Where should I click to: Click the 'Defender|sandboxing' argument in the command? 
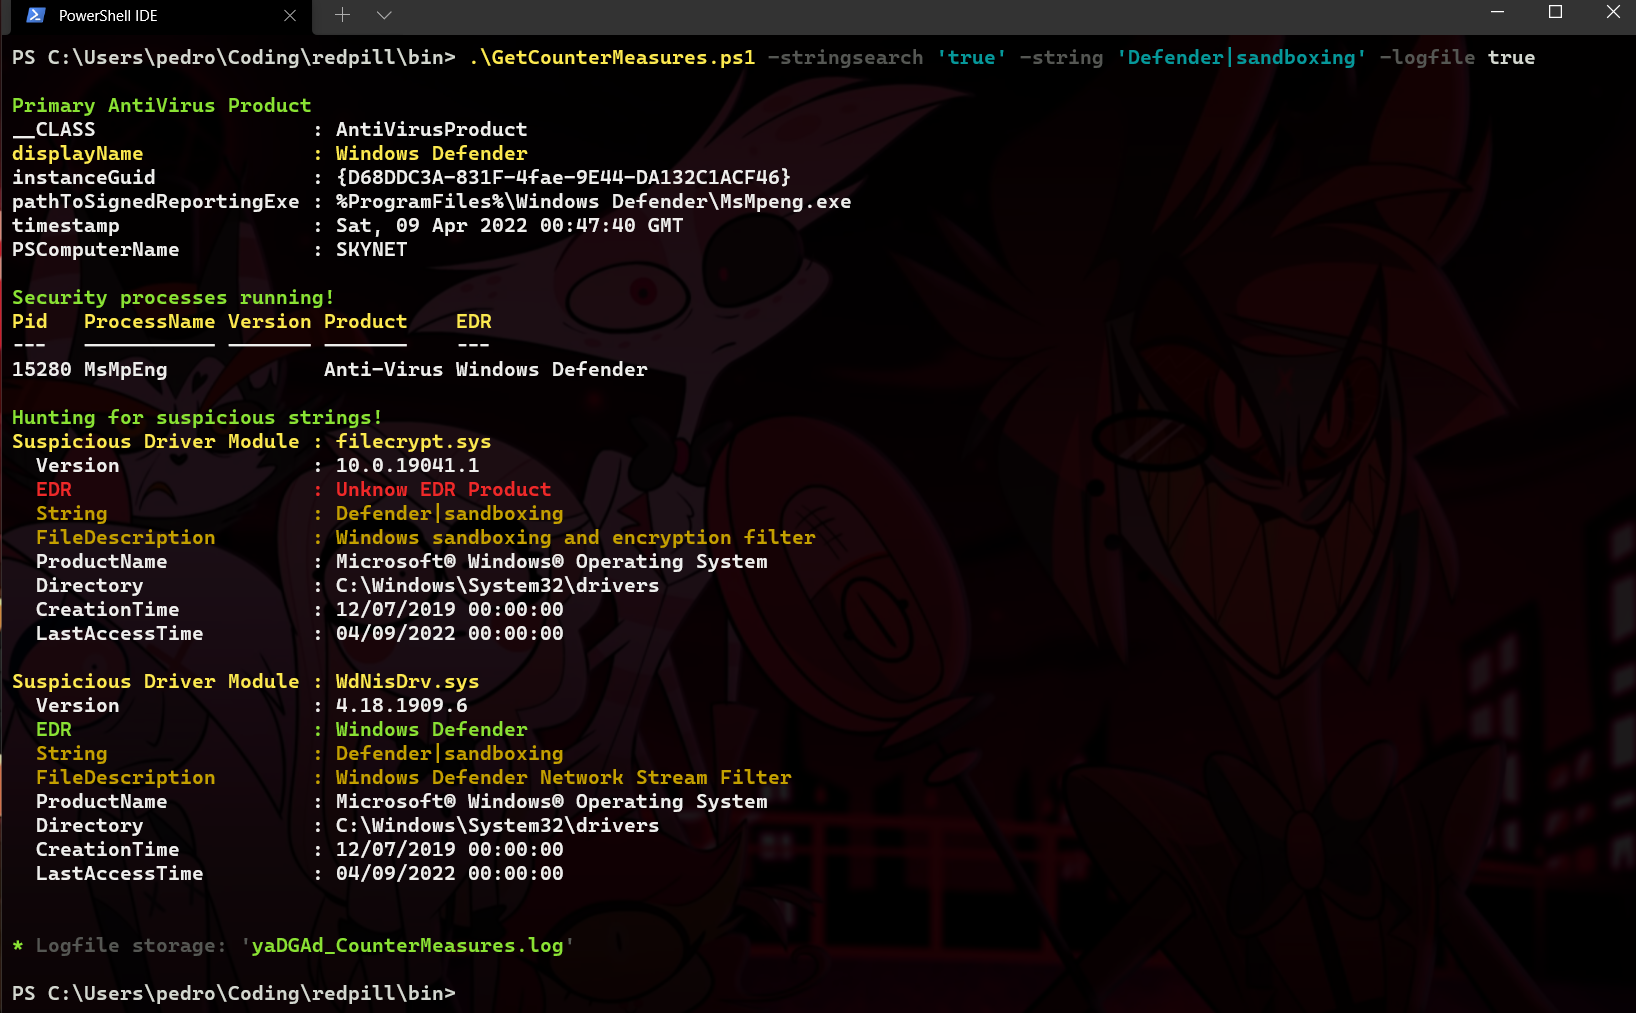(1241, 57)
